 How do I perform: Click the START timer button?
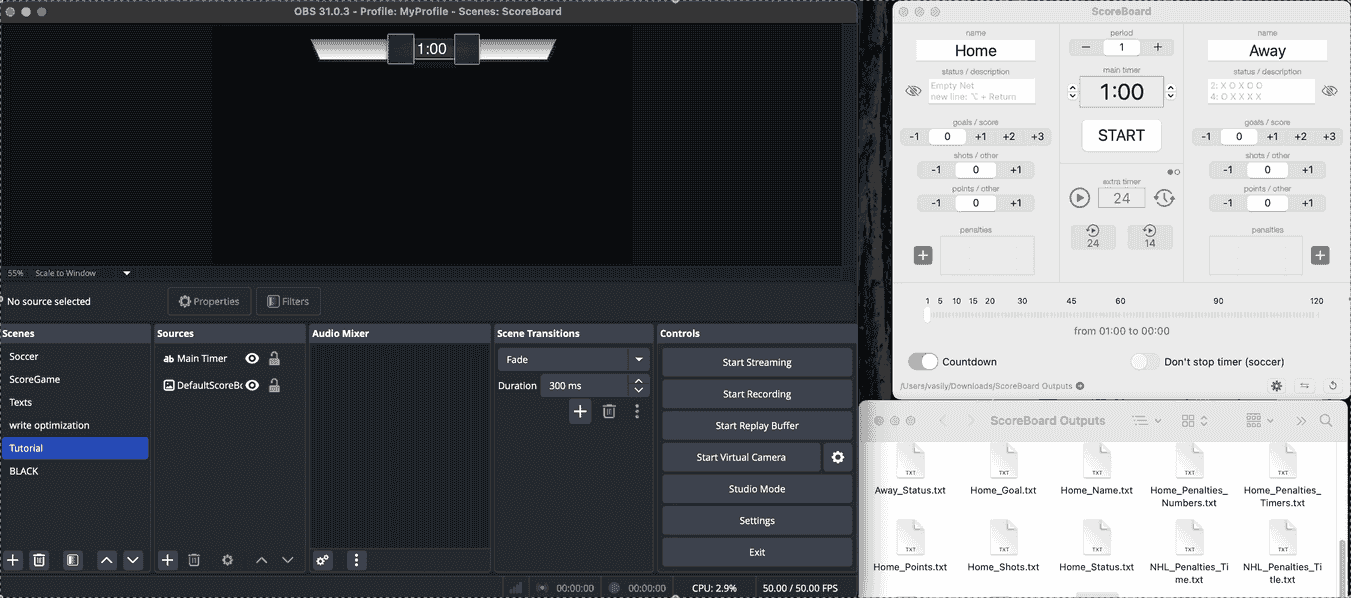pyautogui.click(x=1121, y=135)
